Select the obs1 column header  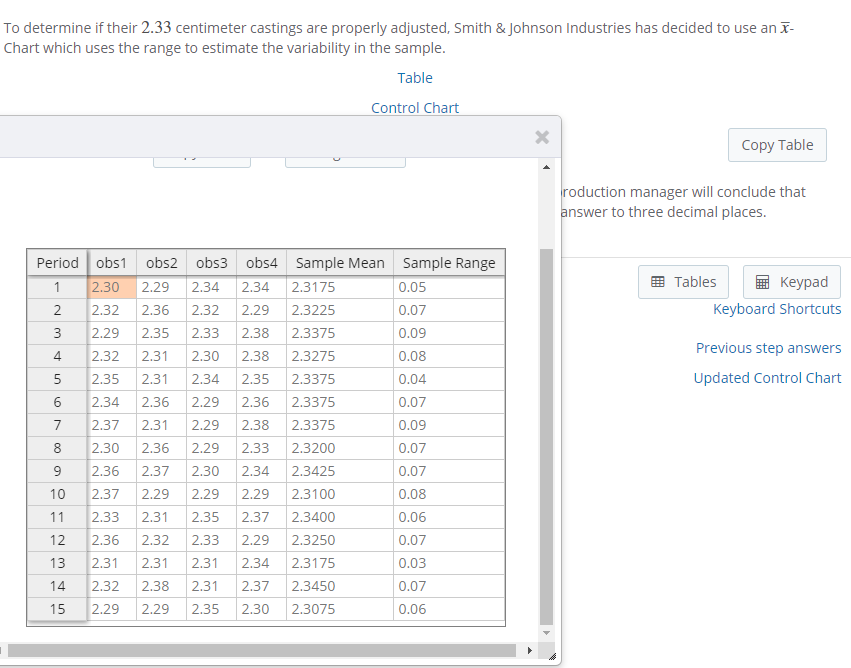pos(111,263)
